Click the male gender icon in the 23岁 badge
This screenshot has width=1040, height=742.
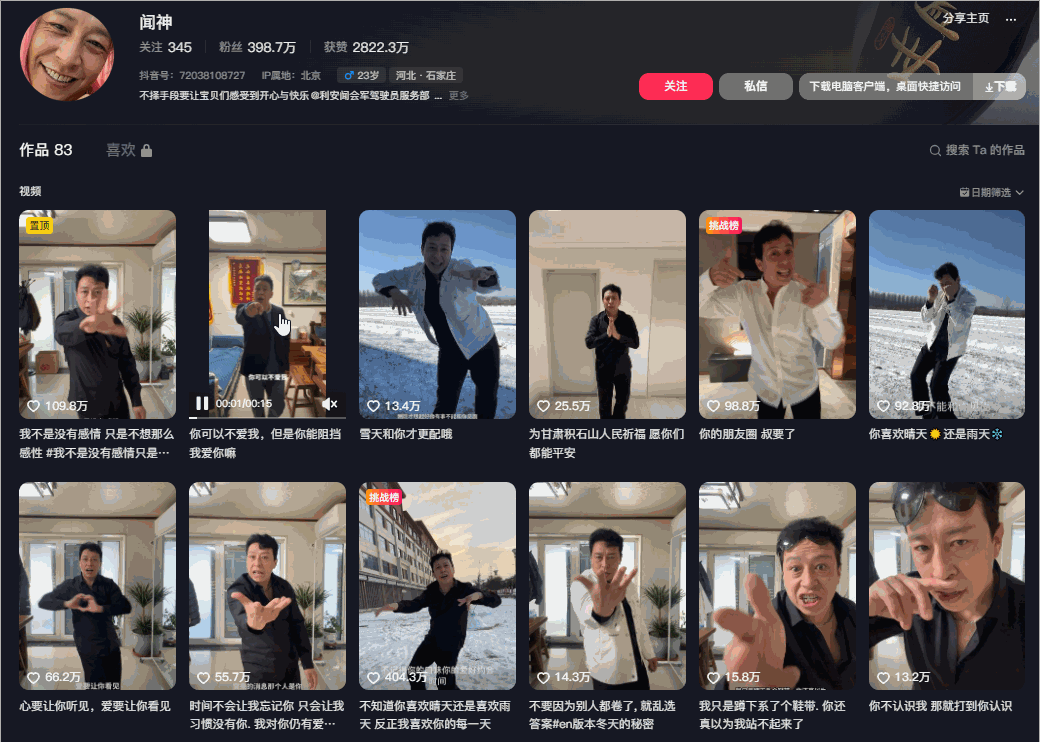coord(348,74)
